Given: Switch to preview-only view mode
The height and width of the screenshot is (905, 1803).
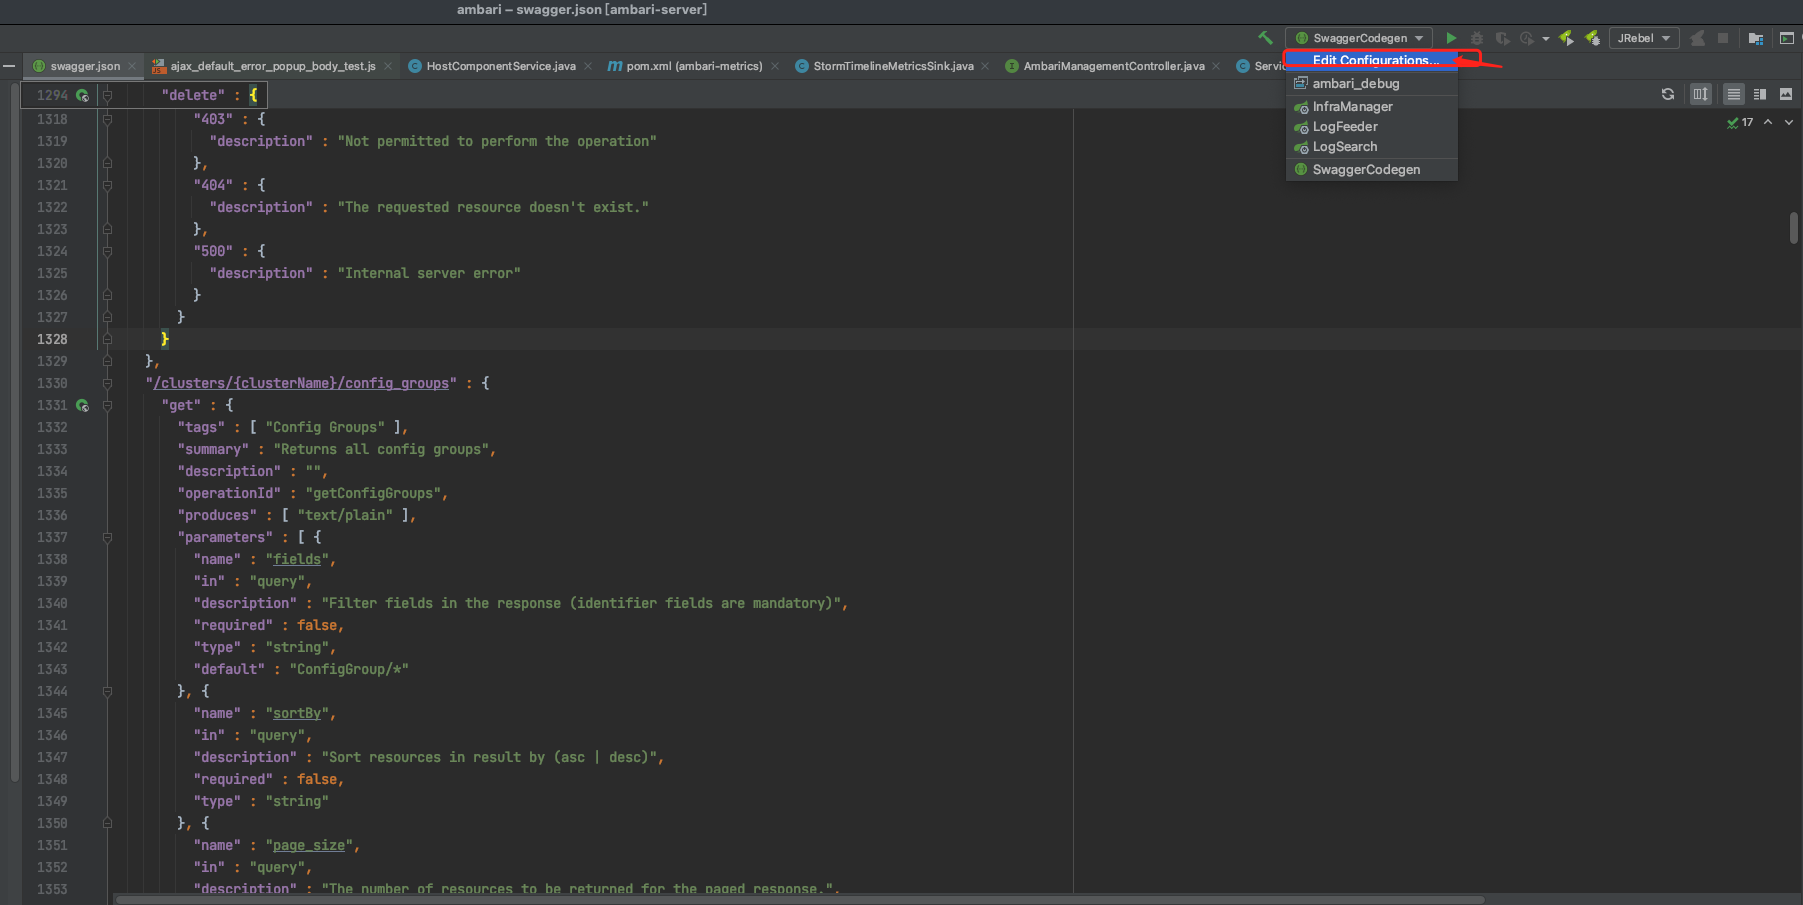Looking at the screenshot, I should click(x=1786, y=94).
